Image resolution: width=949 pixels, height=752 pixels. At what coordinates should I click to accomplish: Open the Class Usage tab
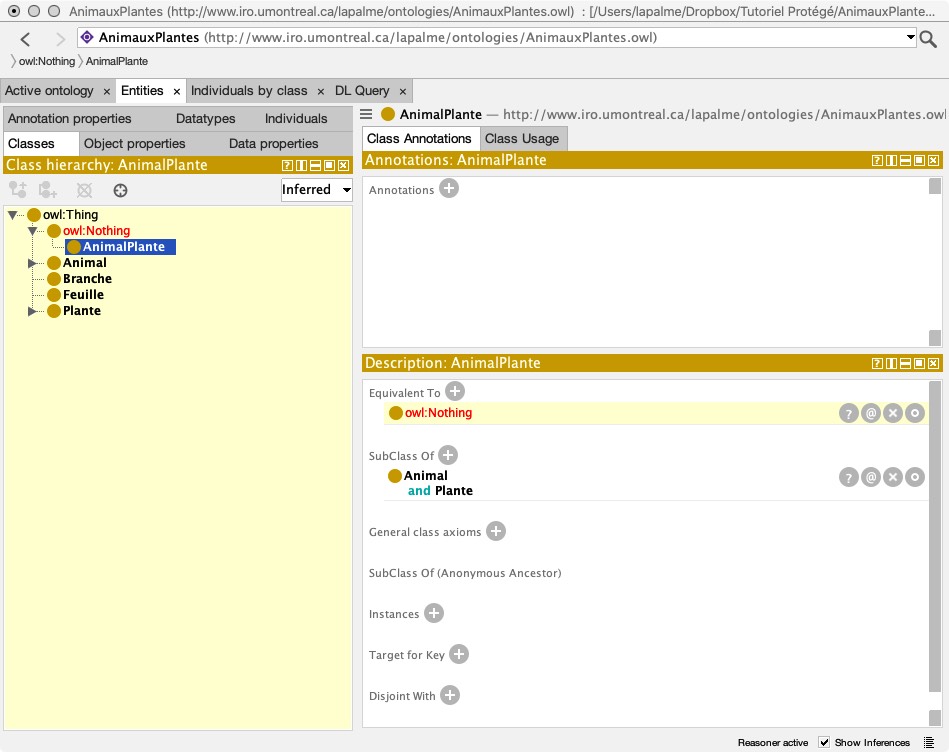click(522, 138)
